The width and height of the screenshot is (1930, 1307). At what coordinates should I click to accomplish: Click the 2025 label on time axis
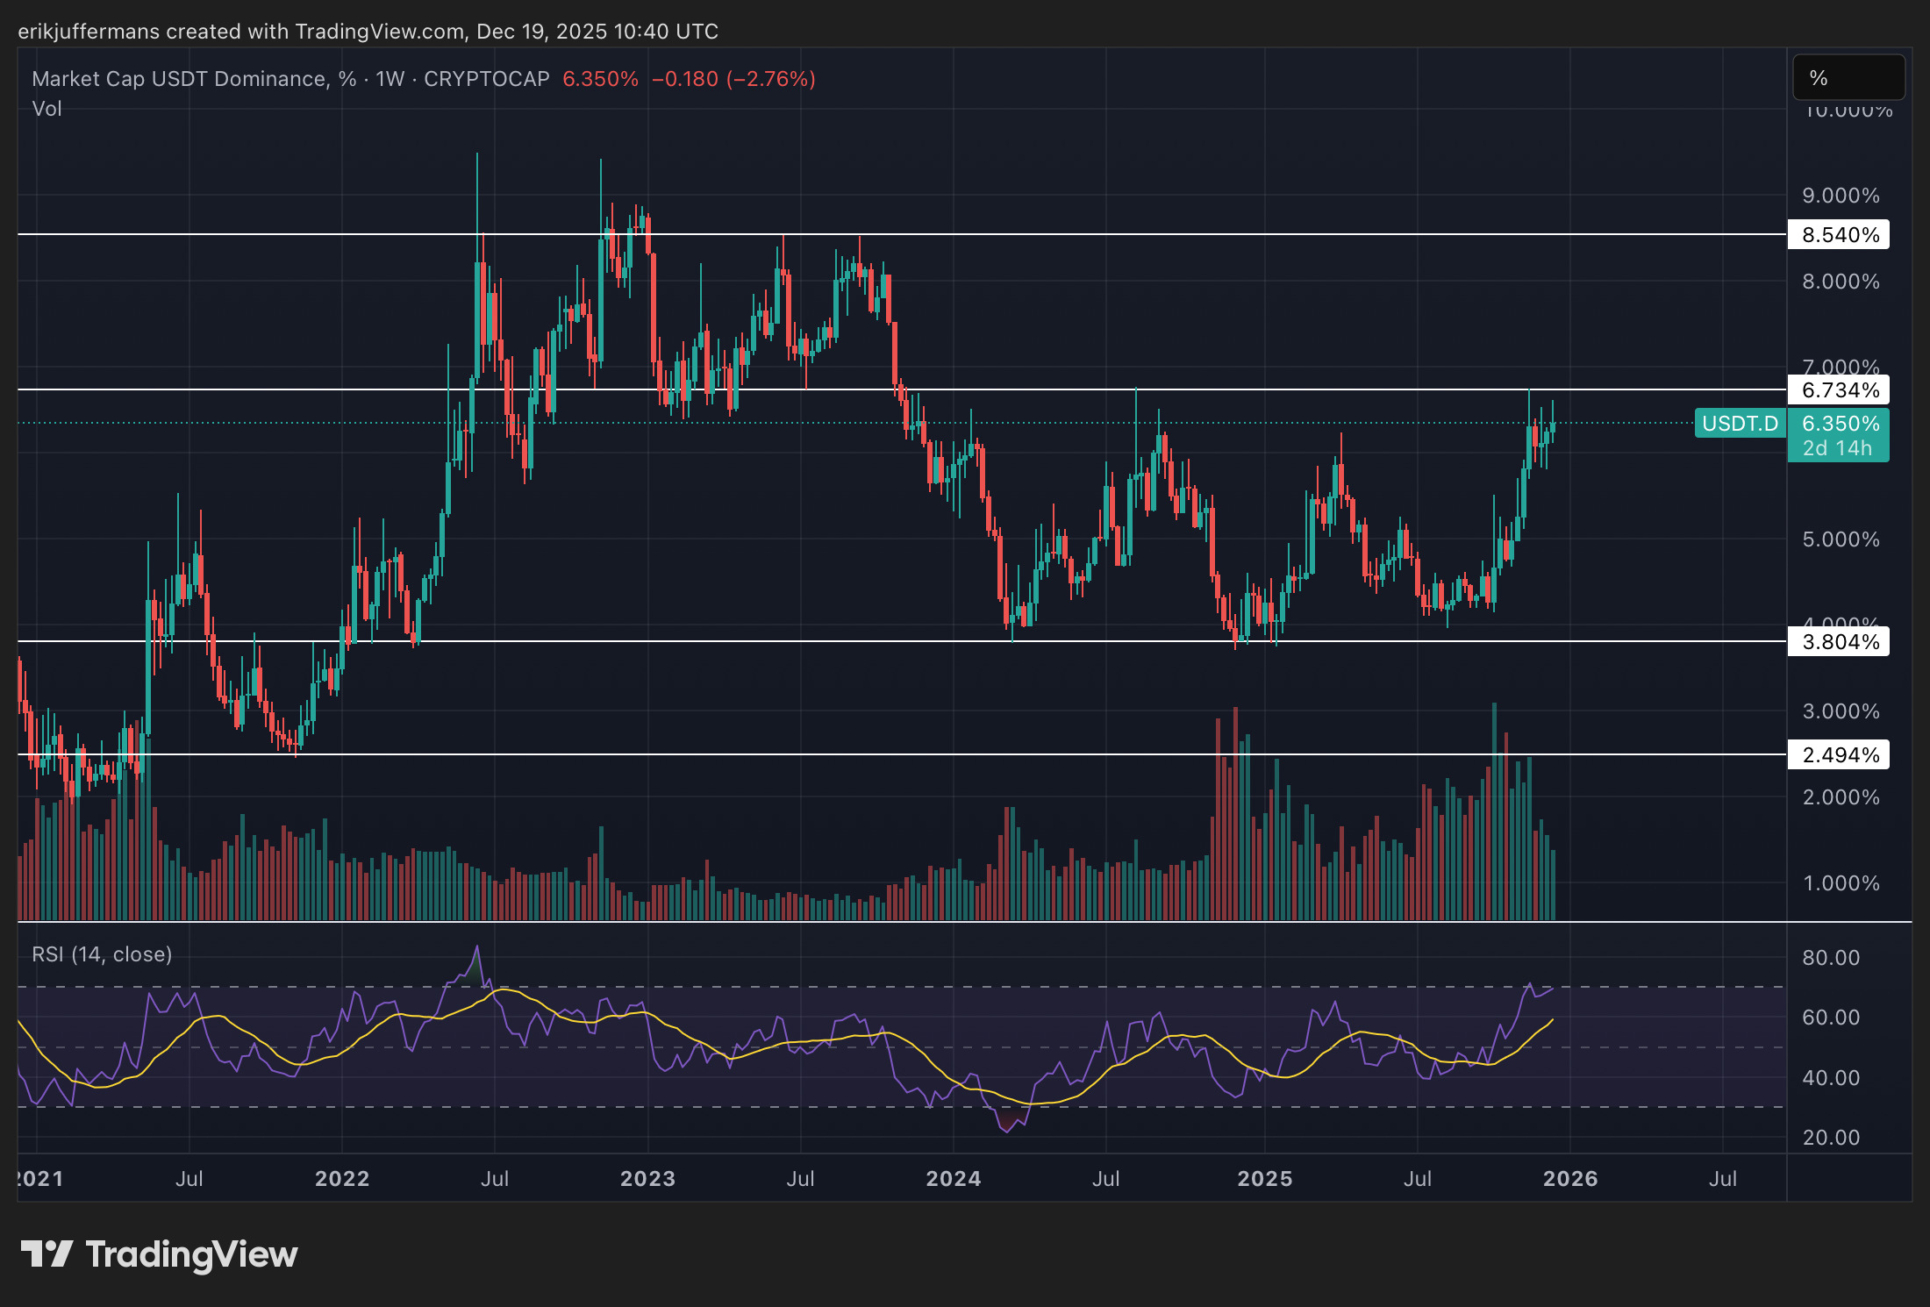click(1264, 1178)
